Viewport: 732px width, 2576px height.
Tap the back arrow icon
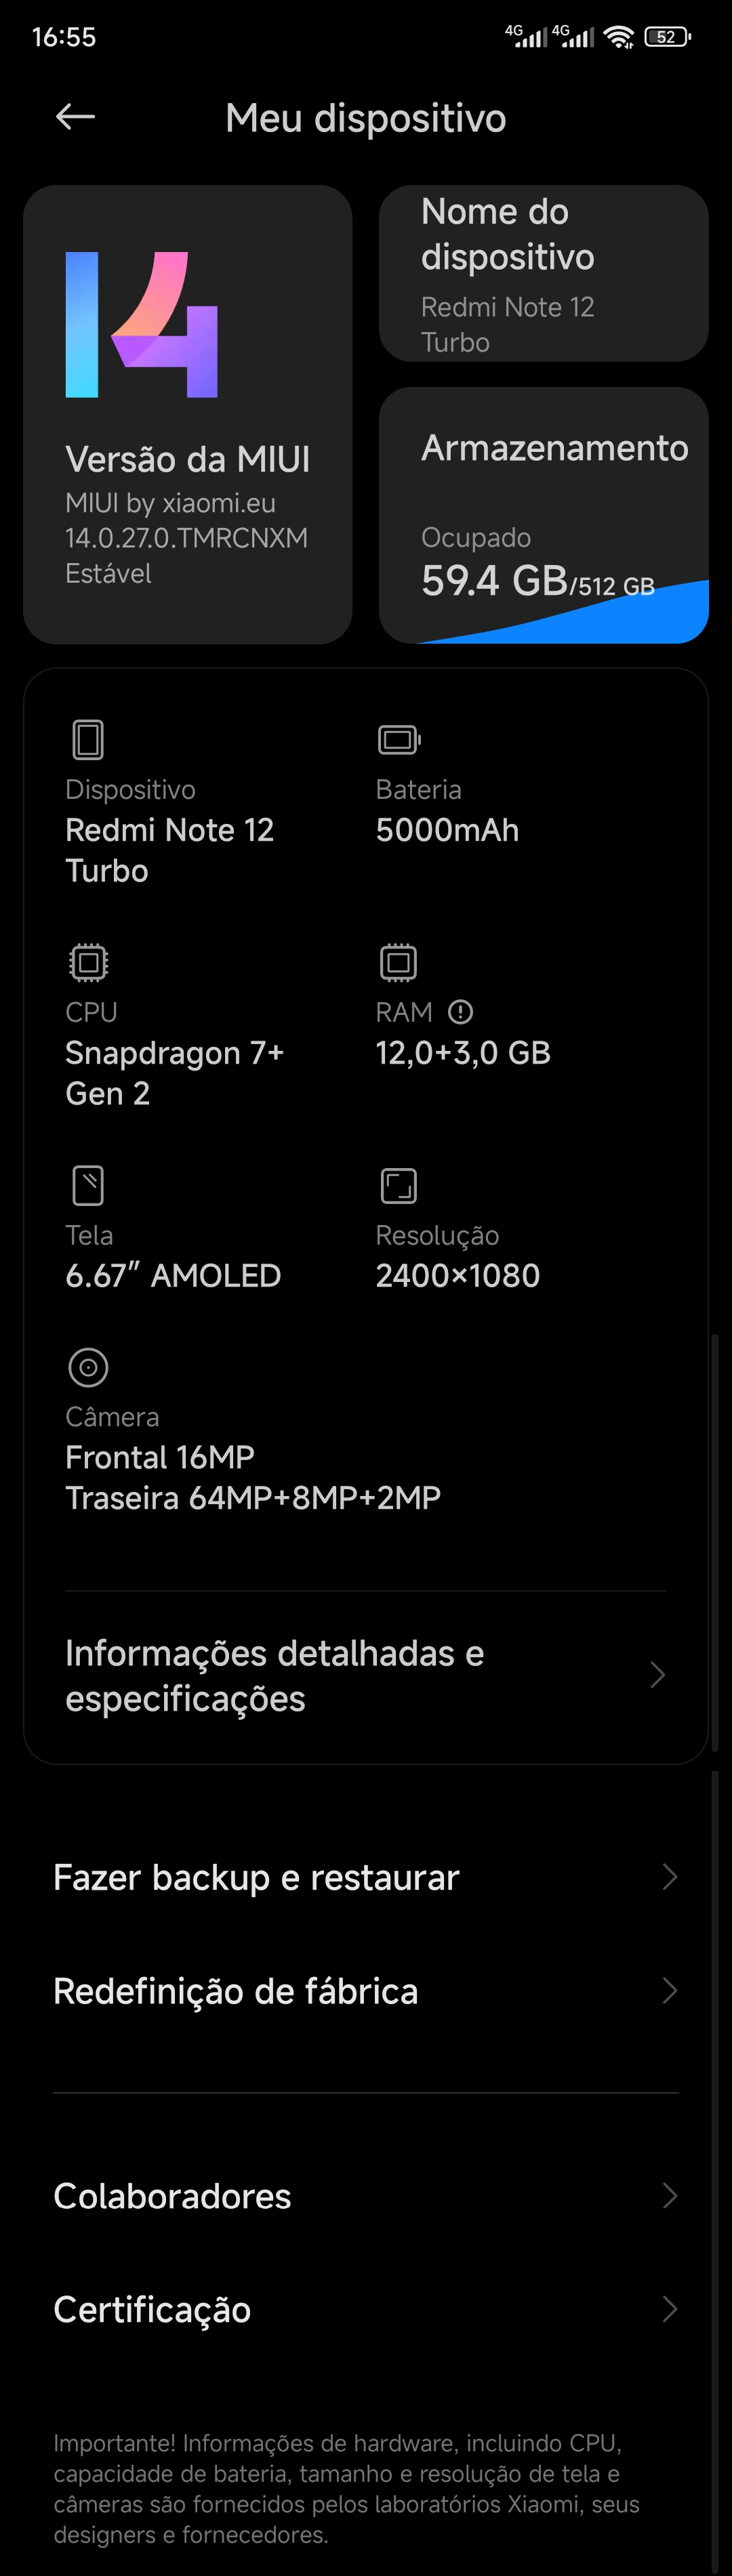(75, 117)
